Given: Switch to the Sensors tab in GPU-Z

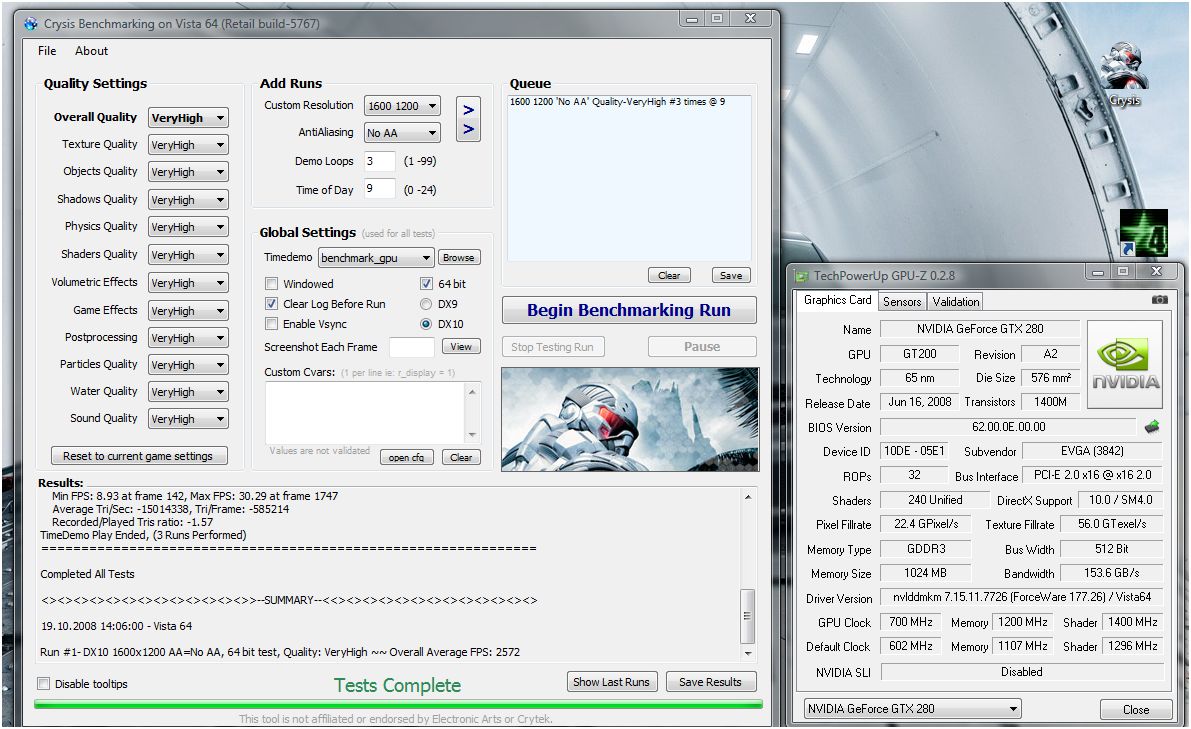Looking at the screenshot, I should (902, 301).
